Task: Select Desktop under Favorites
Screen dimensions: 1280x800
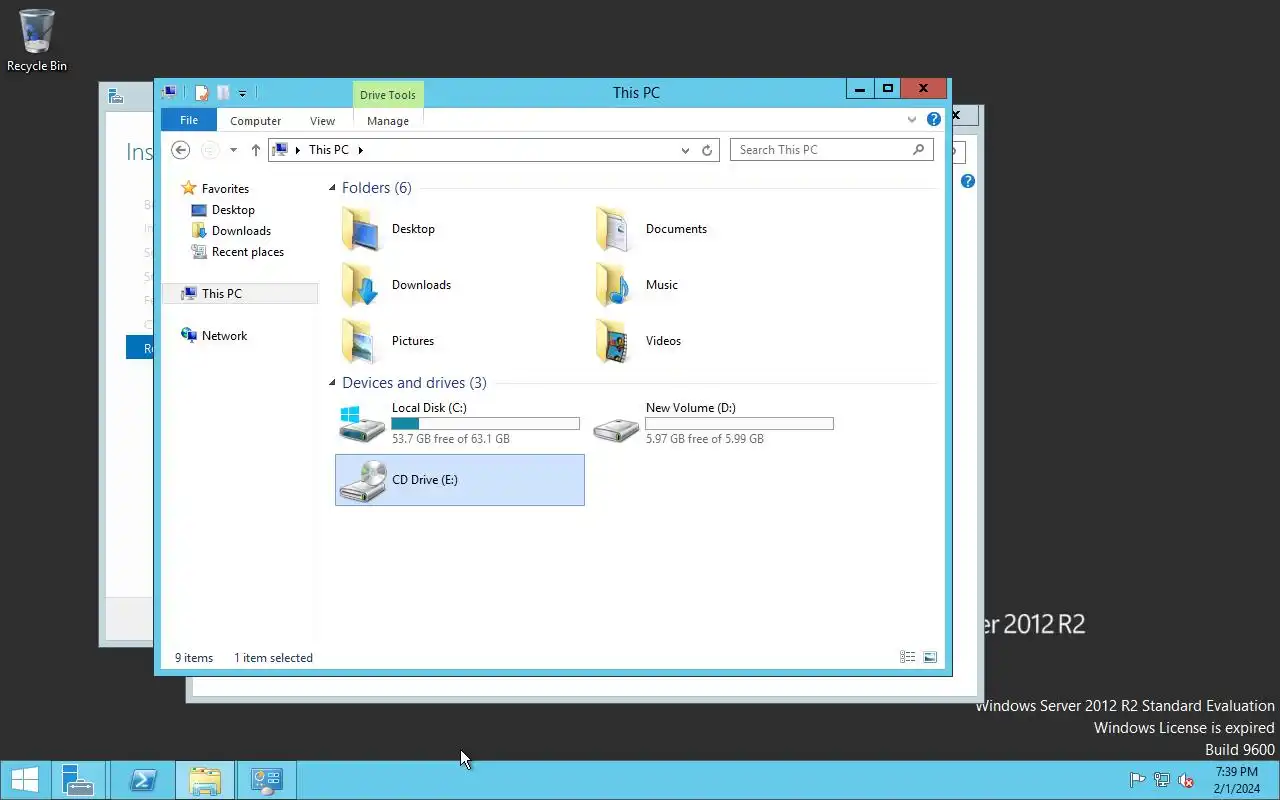Action: pos(233,210)
